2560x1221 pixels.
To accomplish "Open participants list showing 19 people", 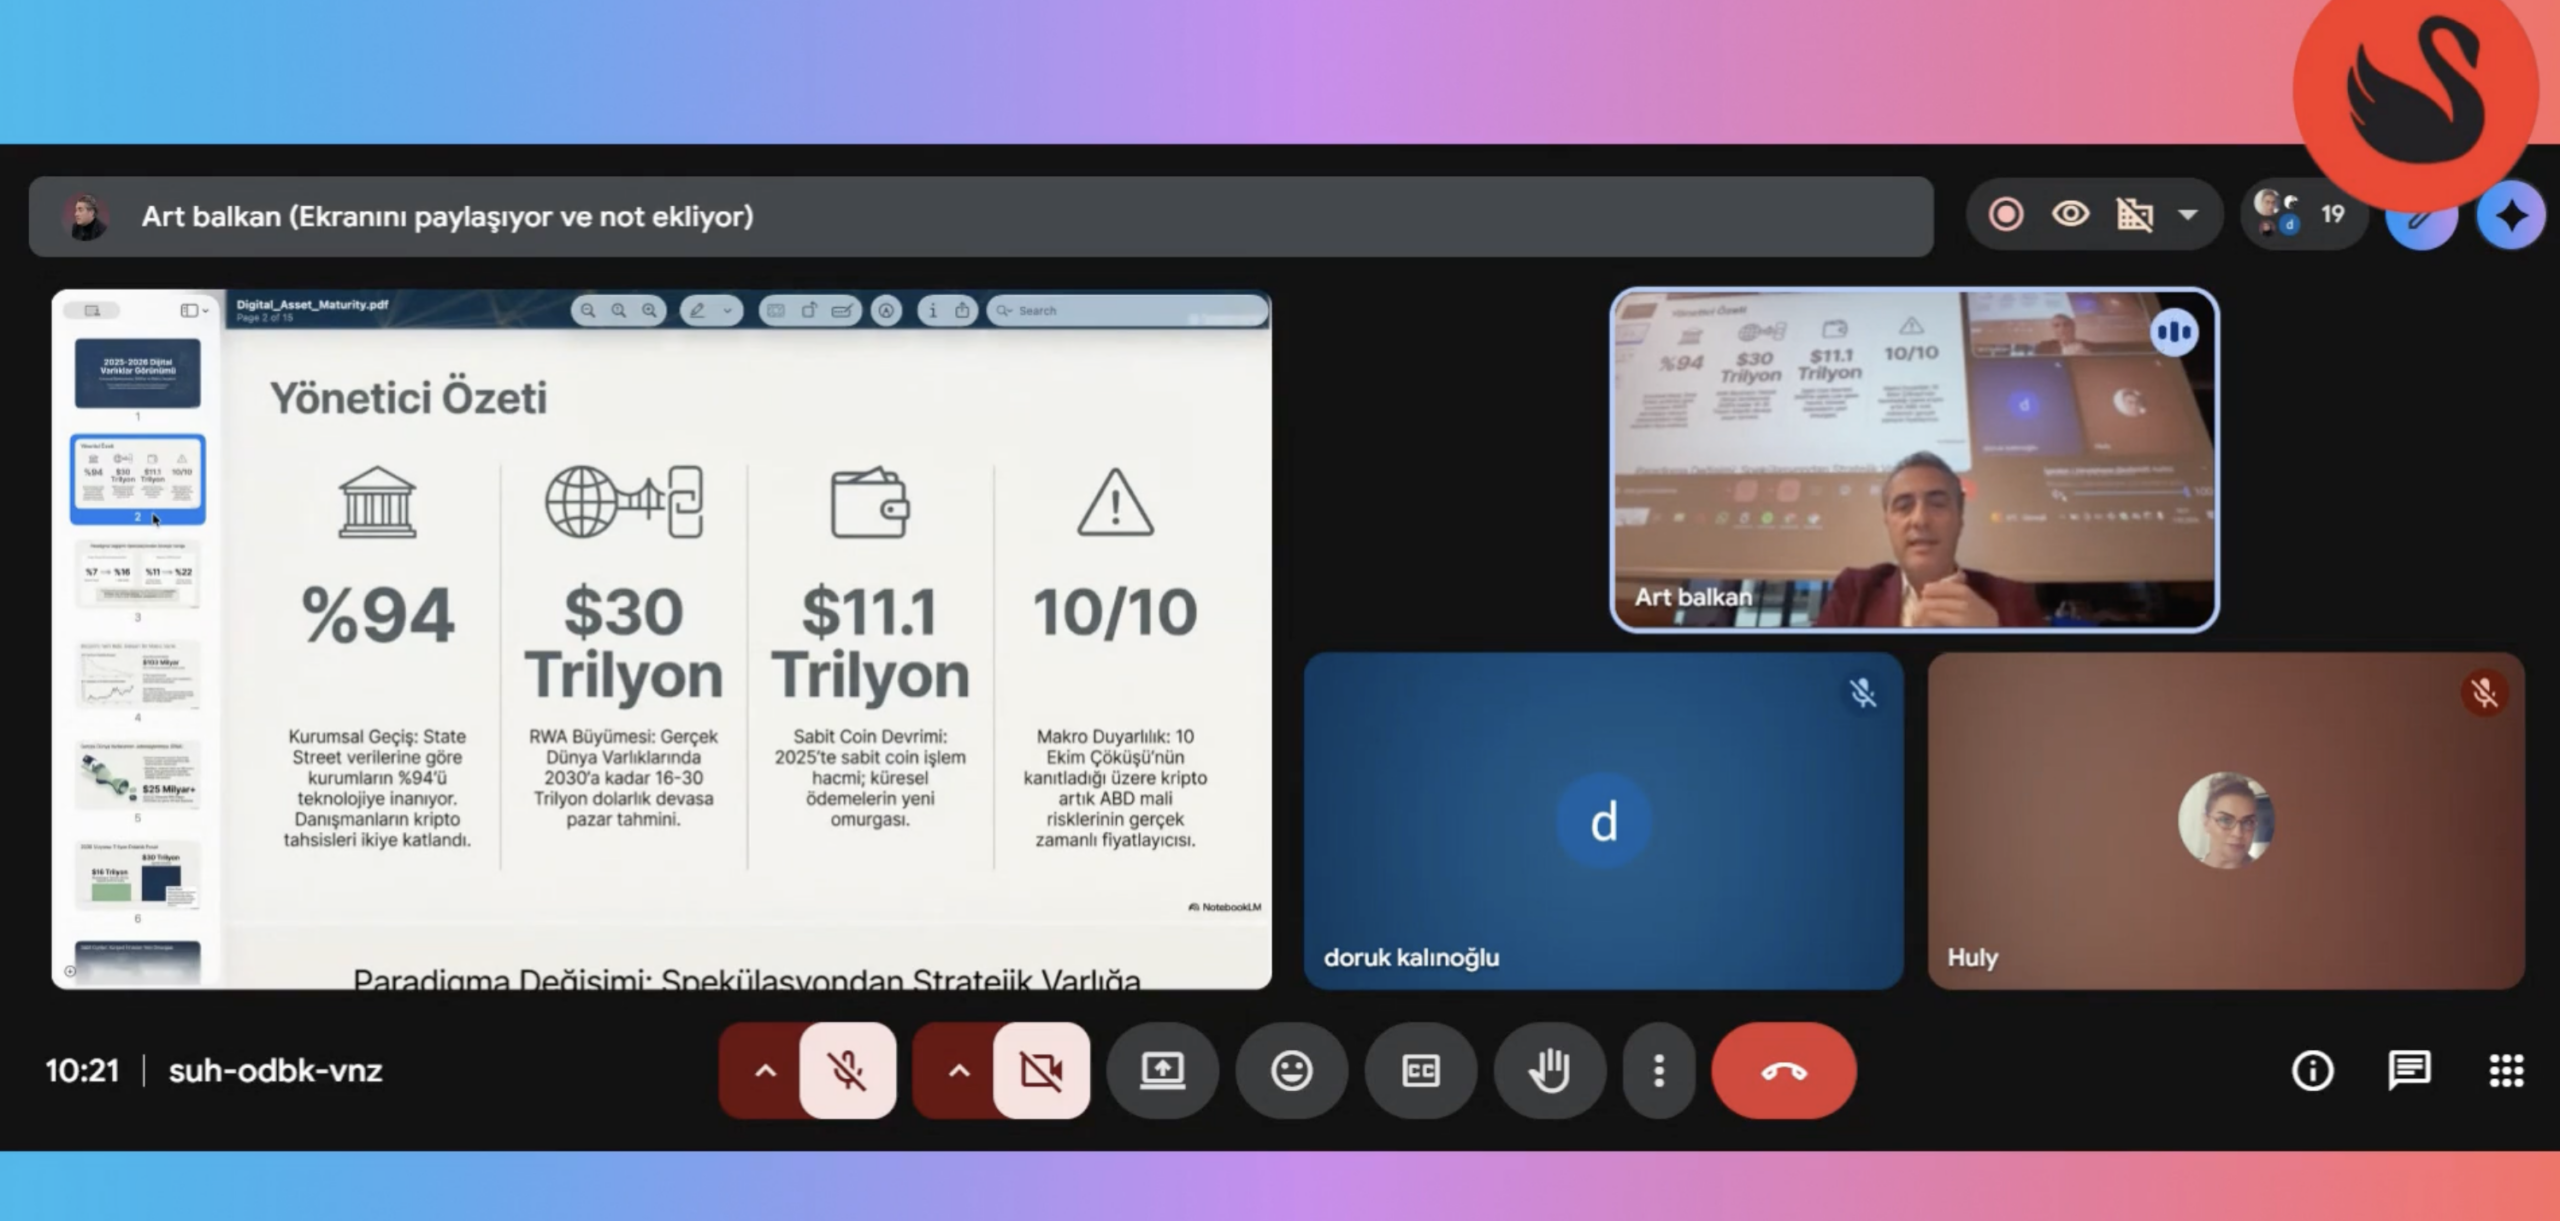I will click(2303, 215).
